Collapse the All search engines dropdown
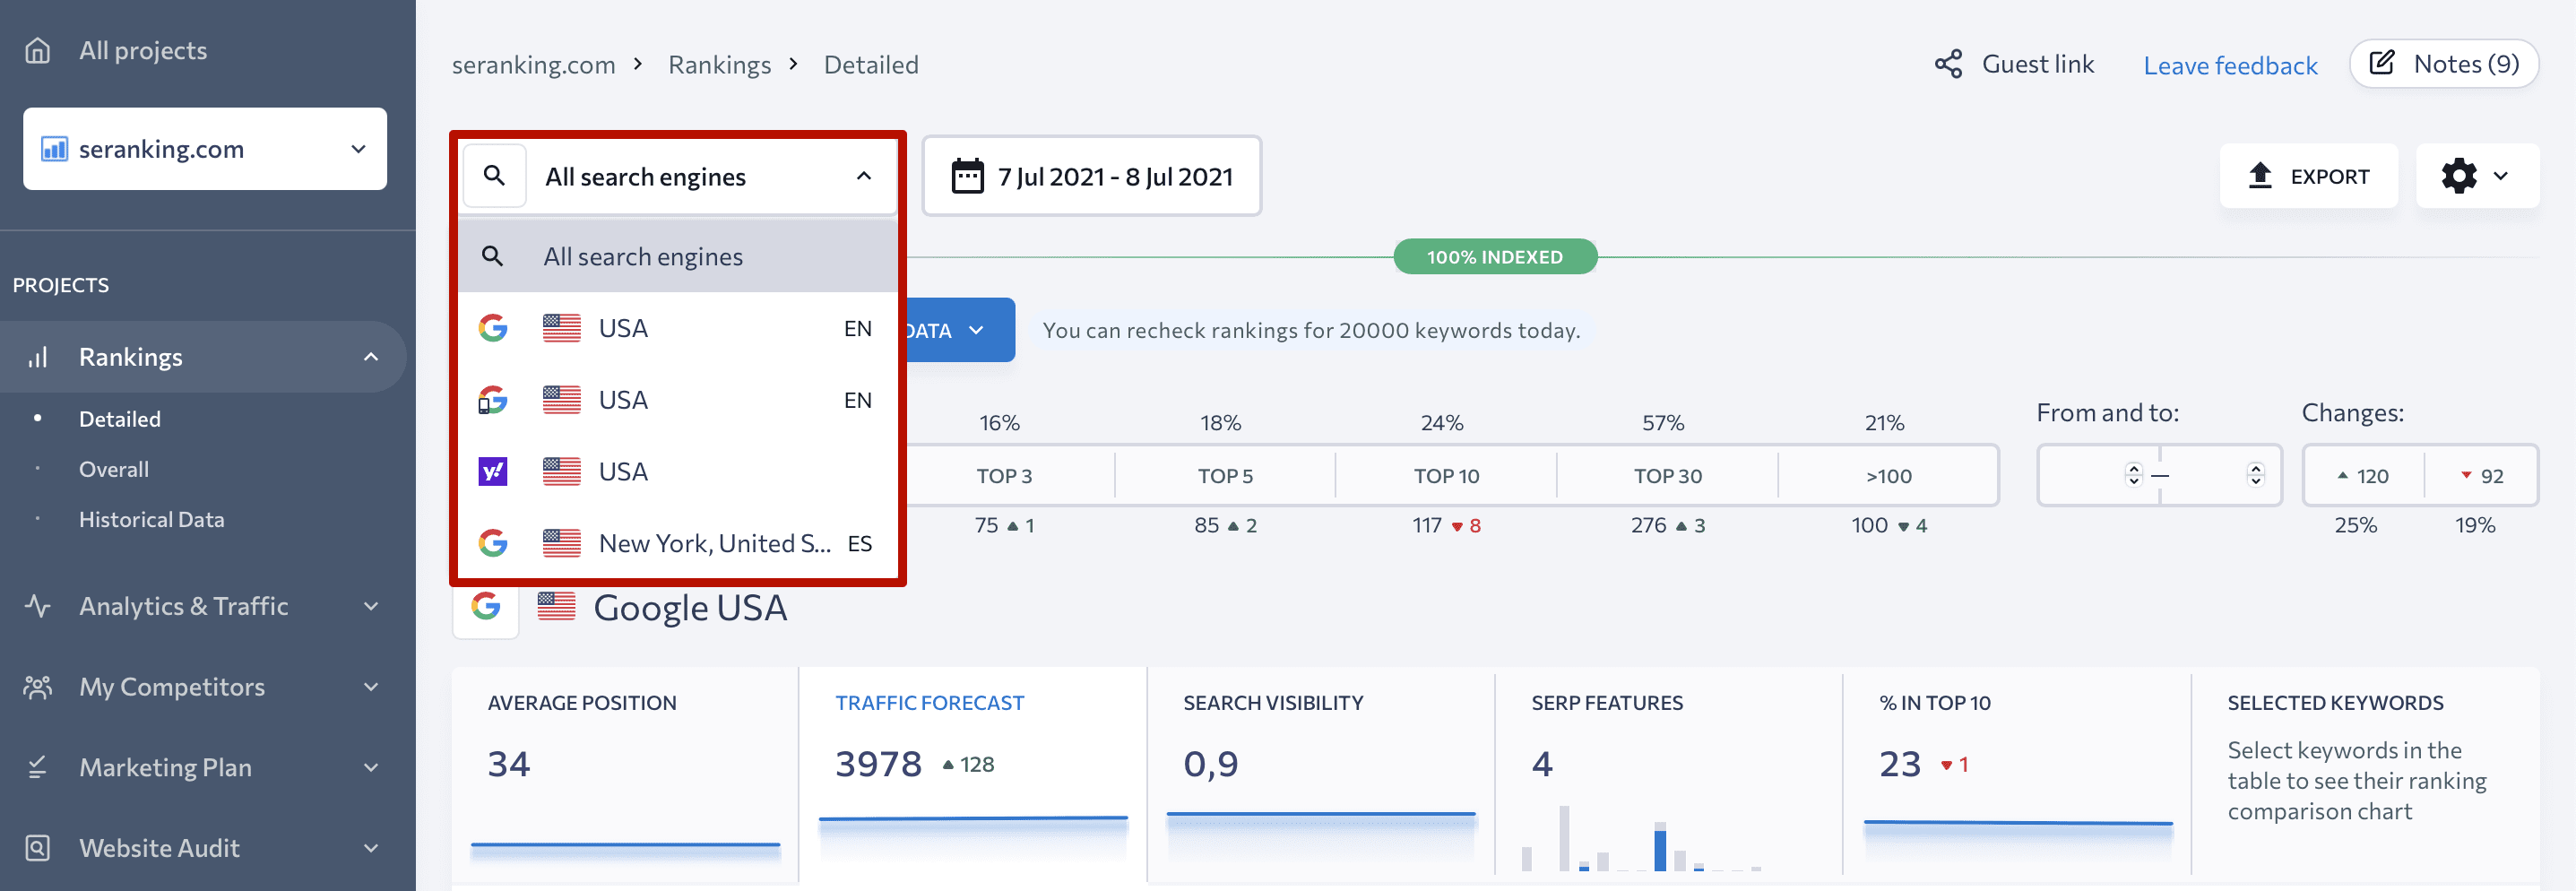 pos(864,176)
